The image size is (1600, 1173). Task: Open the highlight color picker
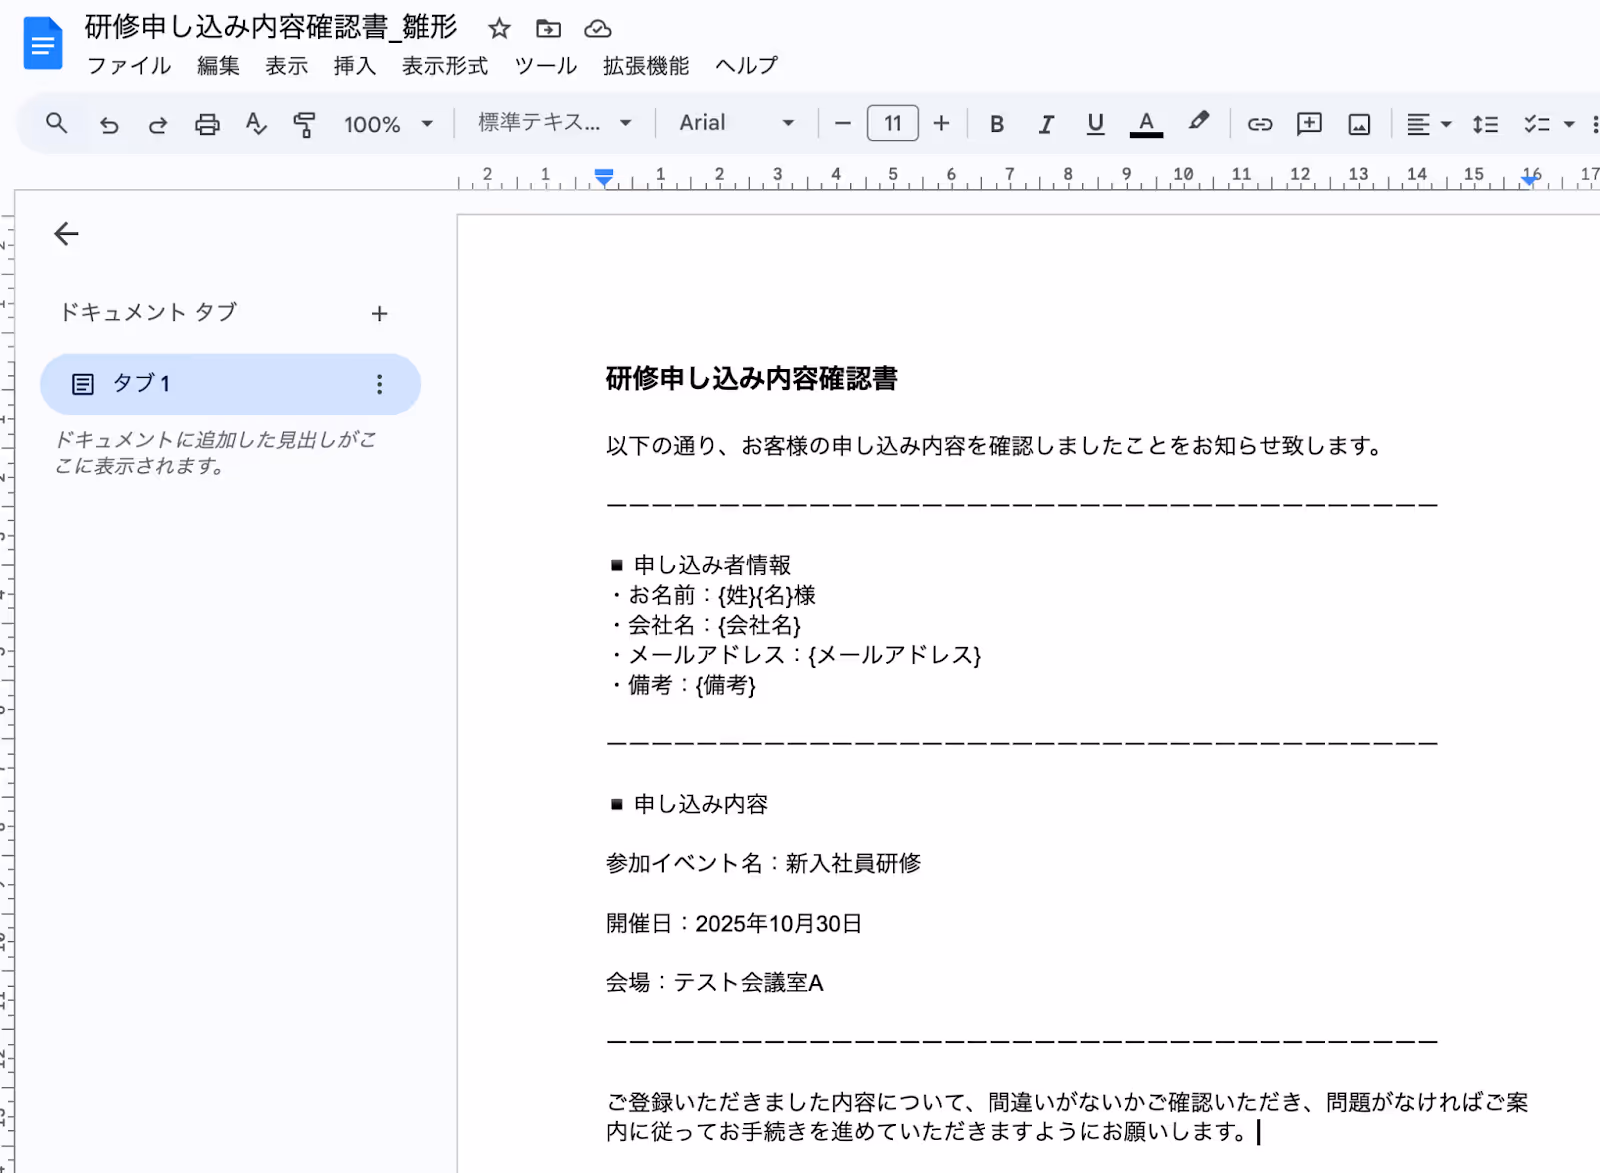(x=1198, y=122)
